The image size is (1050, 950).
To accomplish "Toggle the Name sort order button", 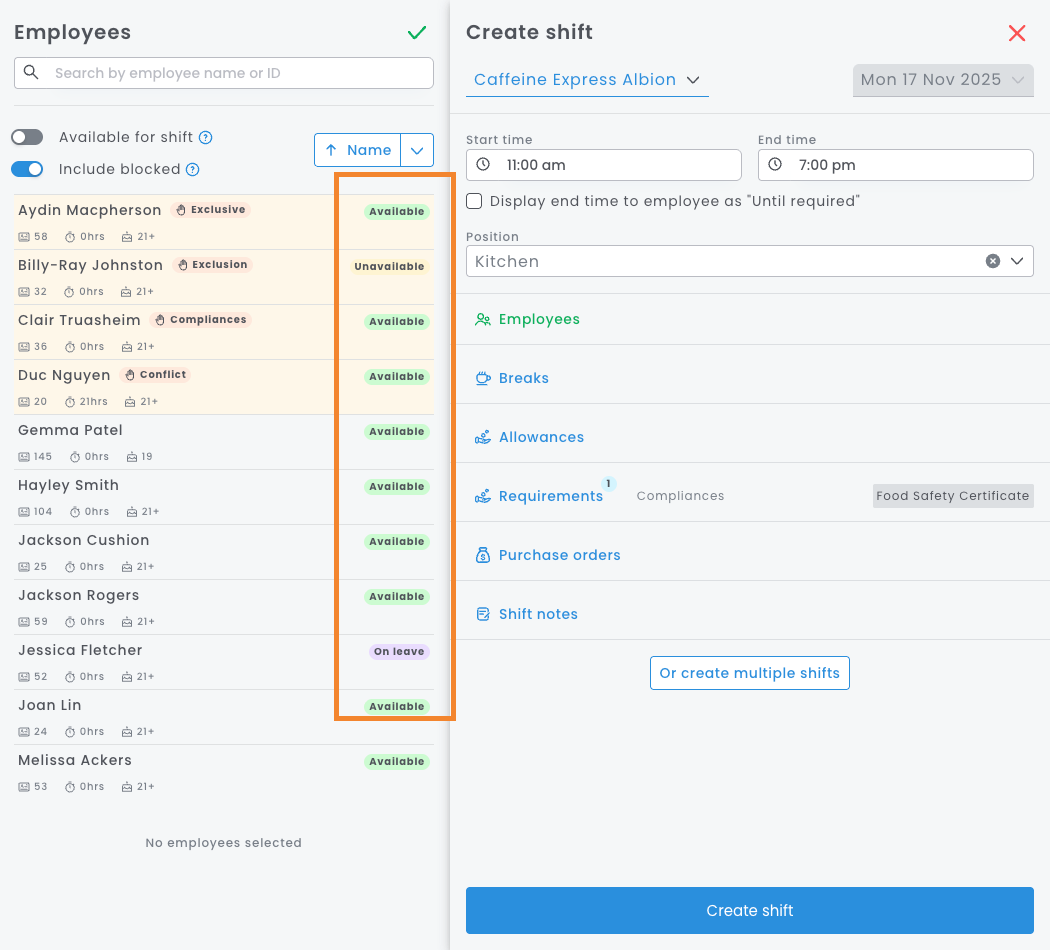I will pos(358,150).
